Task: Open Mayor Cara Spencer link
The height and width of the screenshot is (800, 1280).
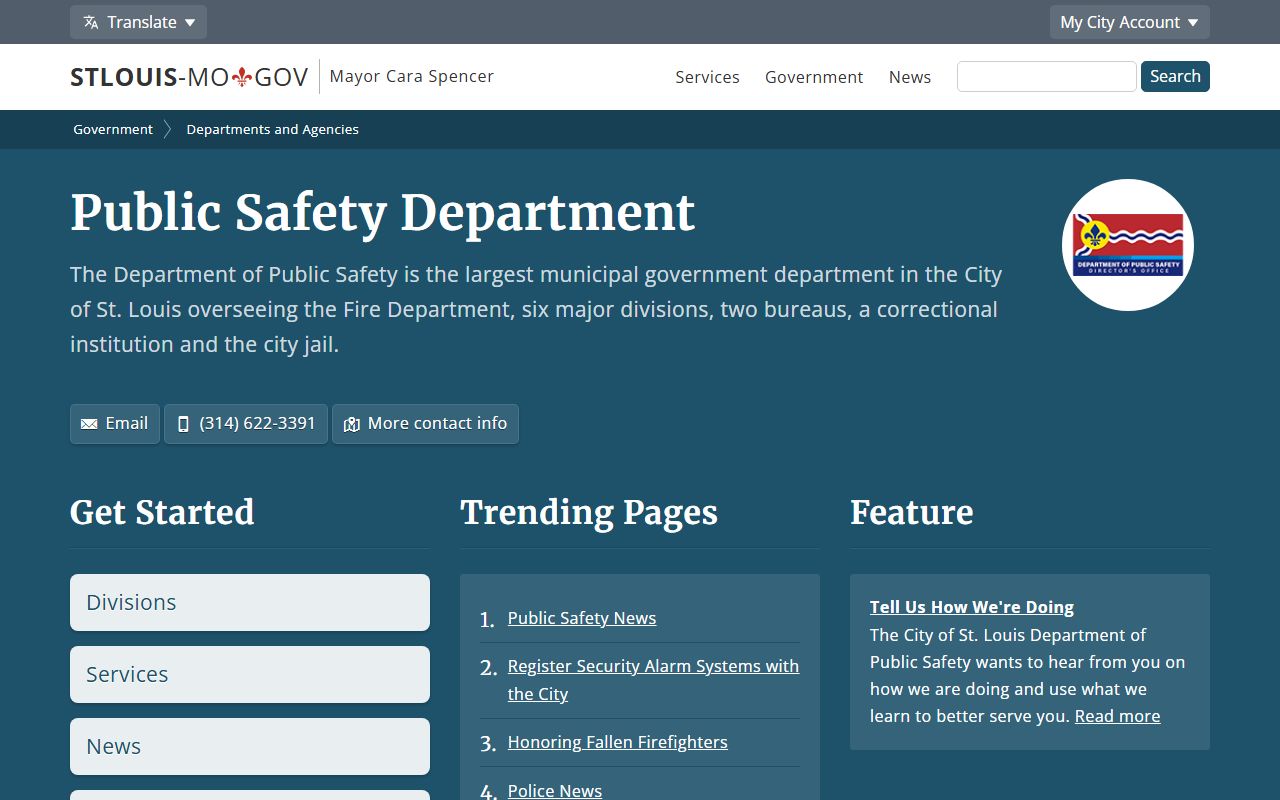Action: (x=411, y=76)
